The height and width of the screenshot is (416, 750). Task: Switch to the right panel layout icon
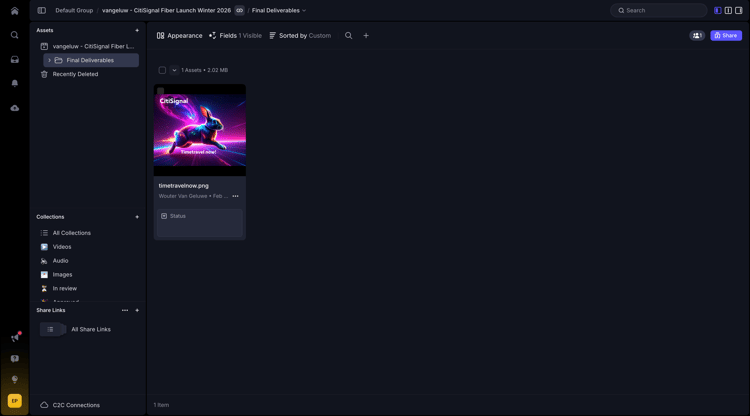[739, 10]
